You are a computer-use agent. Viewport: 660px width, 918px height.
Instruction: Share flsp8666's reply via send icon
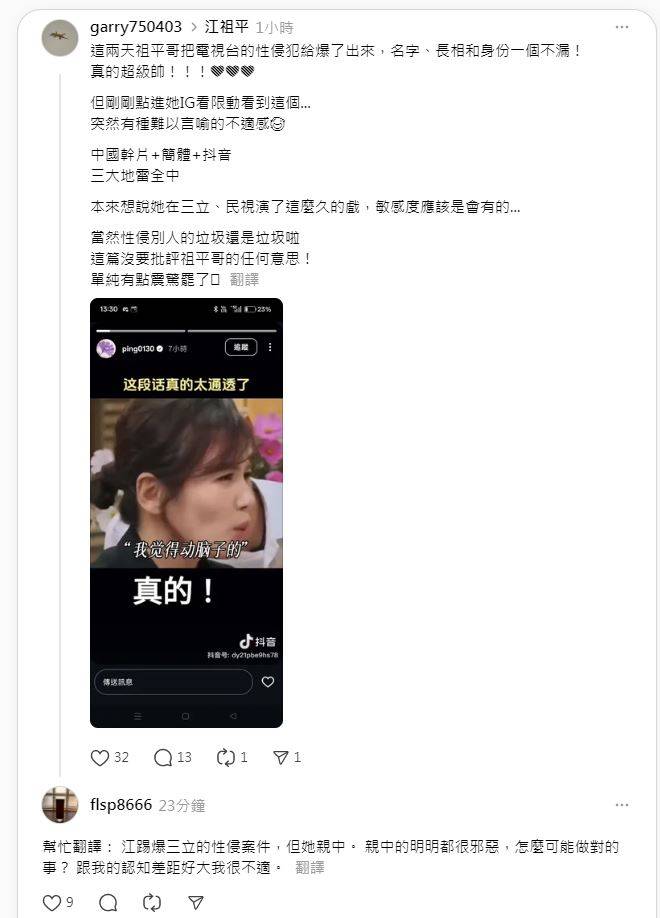[196, 903]
